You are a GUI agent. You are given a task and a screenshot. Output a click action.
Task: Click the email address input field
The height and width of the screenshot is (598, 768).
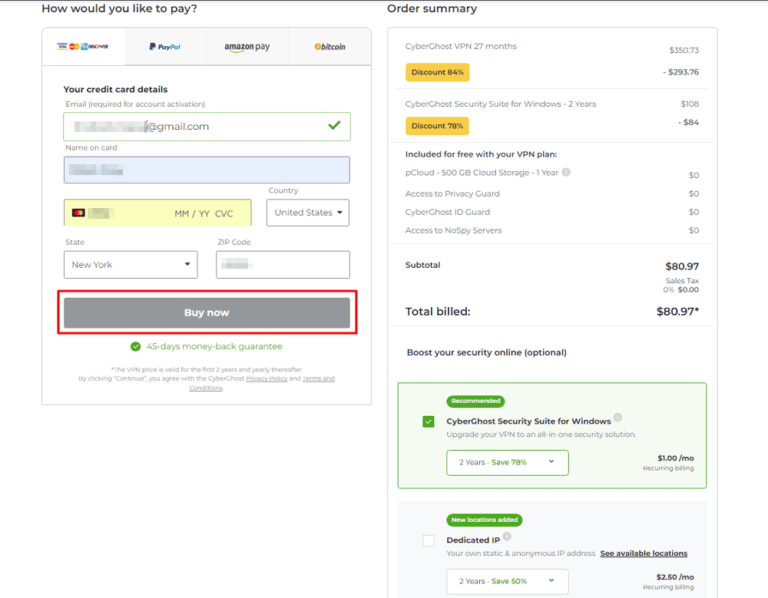point(207,126)
